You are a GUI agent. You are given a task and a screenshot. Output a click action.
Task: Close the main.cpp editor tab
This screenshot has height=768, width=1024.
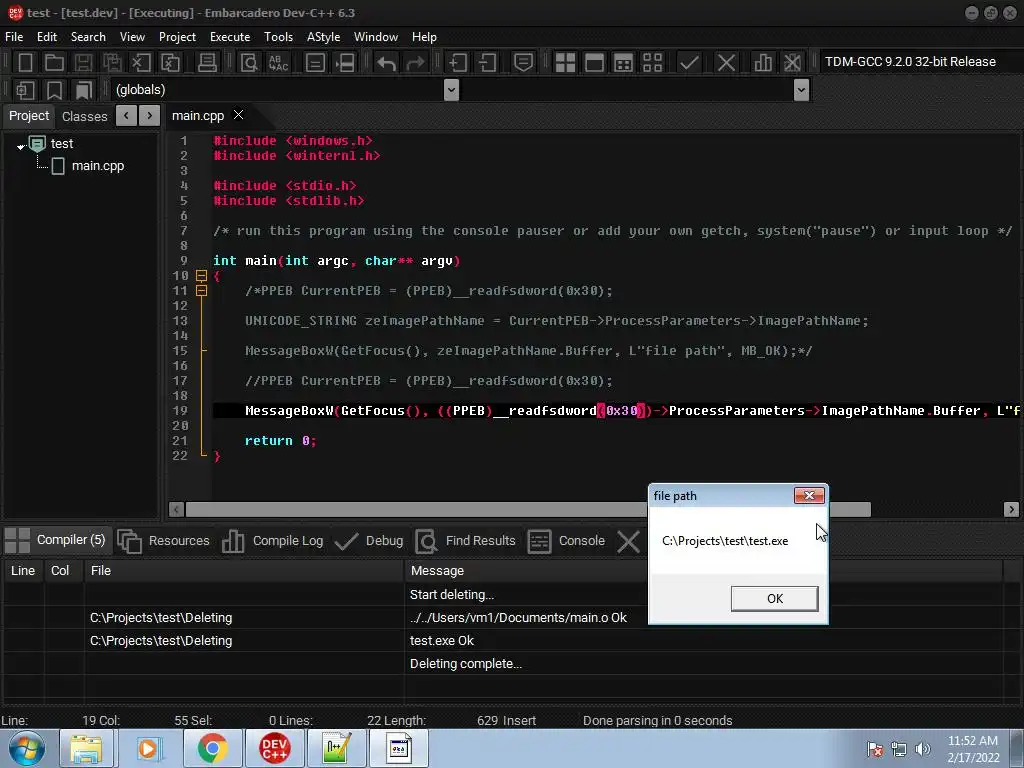(239, 115)
